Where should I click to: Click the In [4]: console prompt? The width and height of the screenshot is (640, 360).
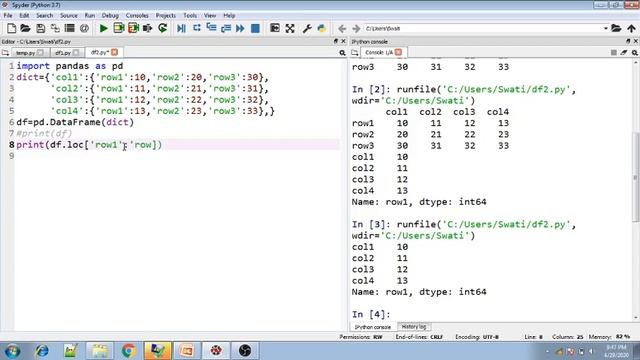point(371,314)
